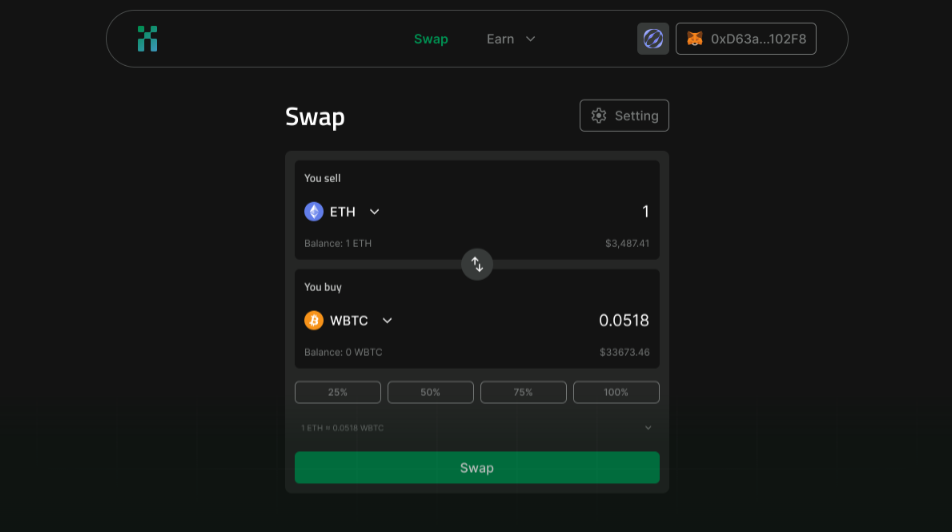This screenshot has height=532, width=952.
Task: Expand the 1 ETH = 0.0518 WBTC rate details
Action: 648,428
